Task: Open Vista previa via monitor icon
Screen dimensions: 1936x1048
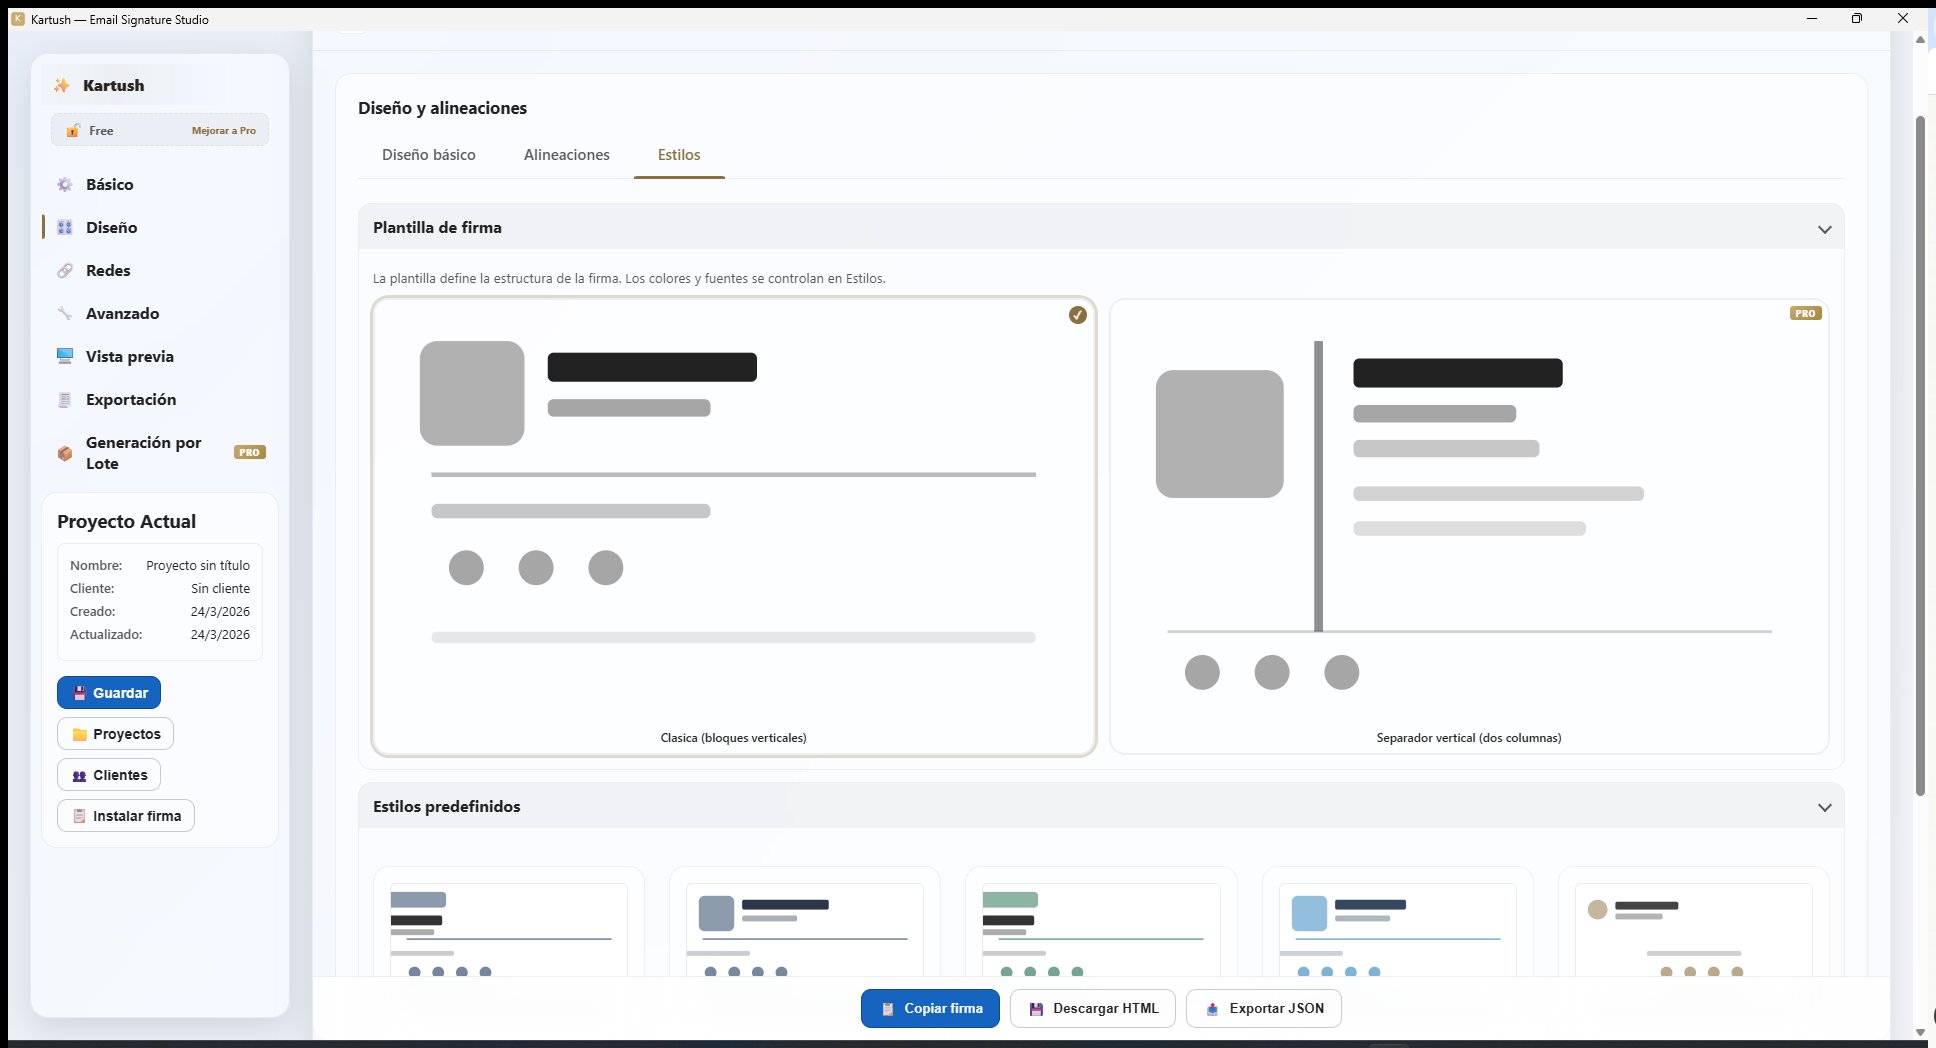Action: coord(65,357)
